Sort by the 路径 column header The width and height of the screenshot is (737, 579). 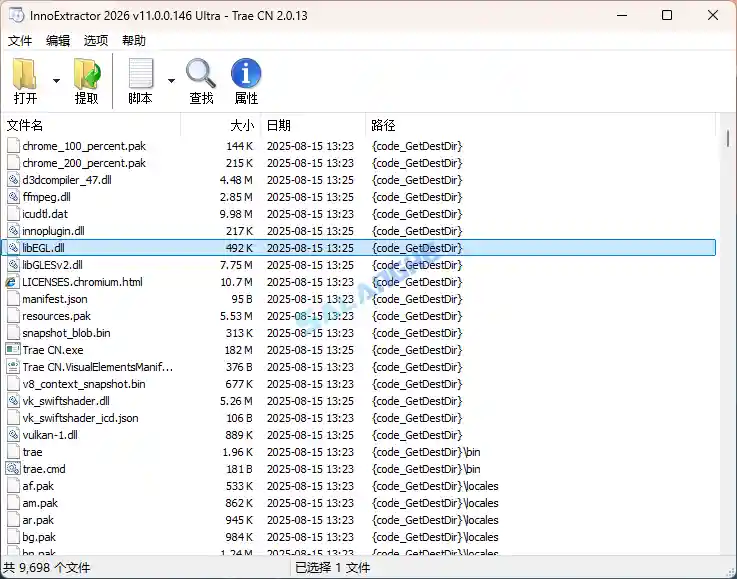point(541,125)
